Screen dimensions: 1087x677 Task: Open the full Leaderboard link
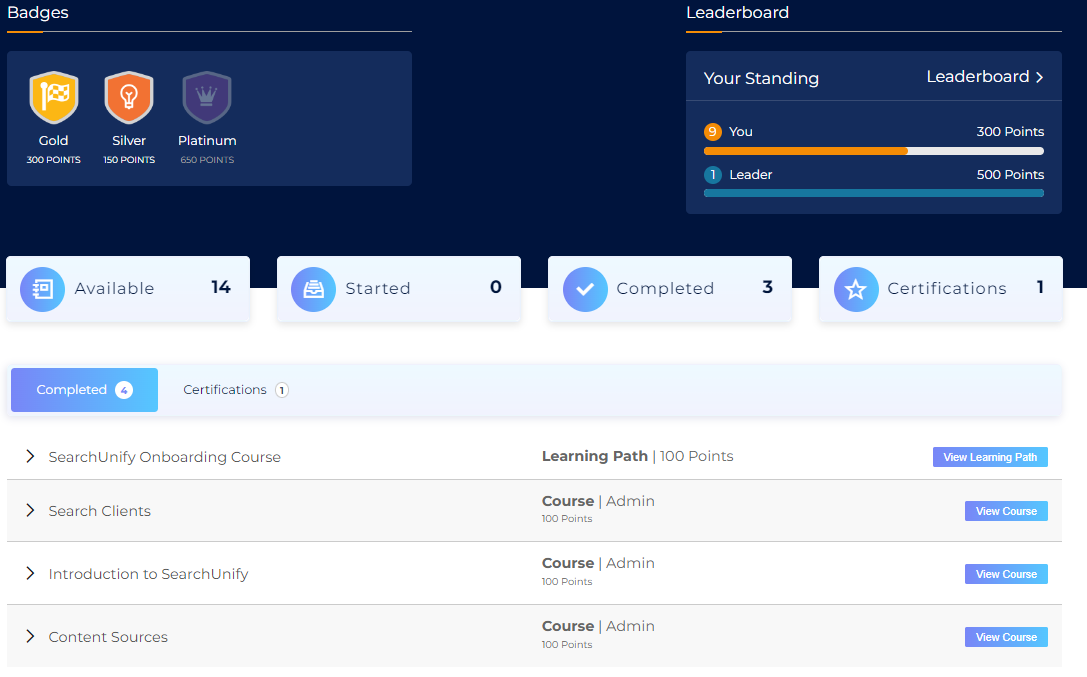tap(984, 77)
